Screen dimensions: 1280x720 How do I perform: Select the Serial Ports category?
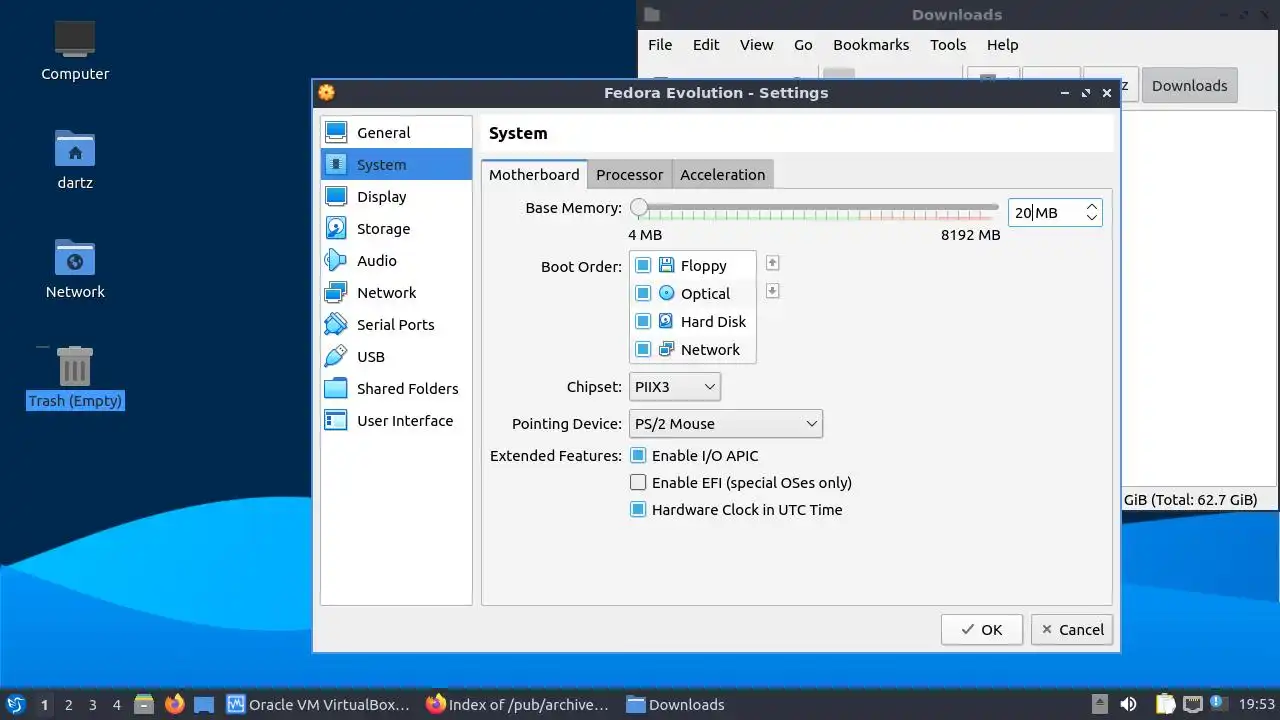pyautogui.click(x=396, y=325)
